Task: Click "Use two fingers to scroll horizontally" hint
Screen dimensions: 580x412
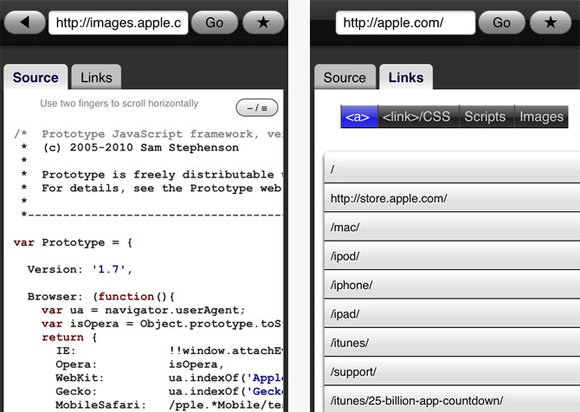Action: click(x=119, y=104)
